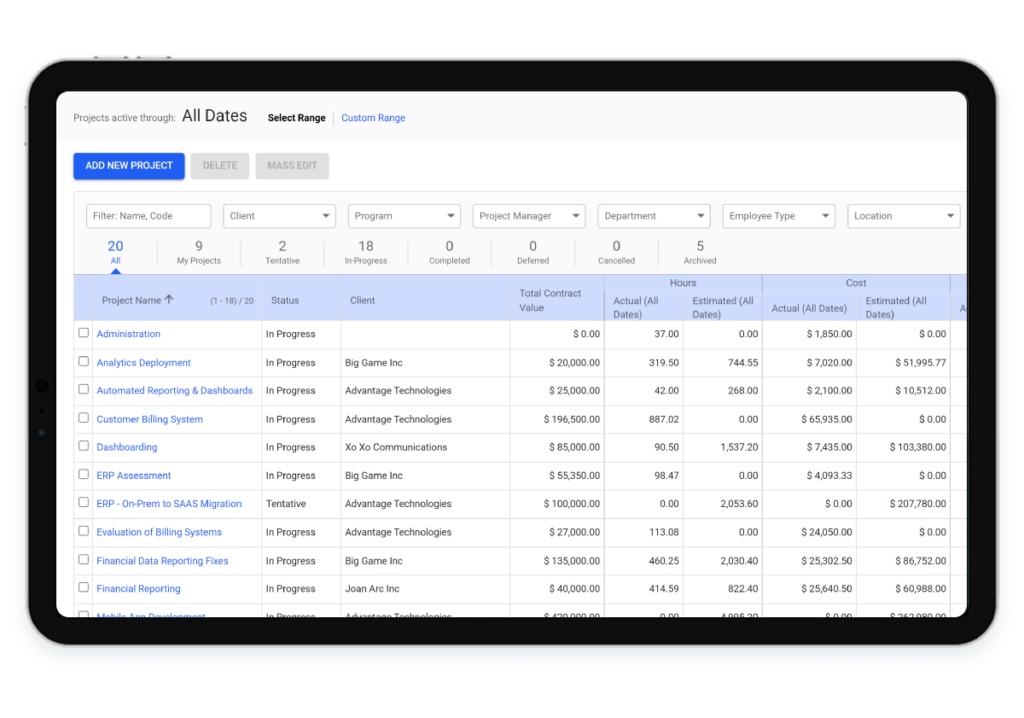The image size is (1024, 718).
Task: Open the Client filter dropdown
Action: 279,215
